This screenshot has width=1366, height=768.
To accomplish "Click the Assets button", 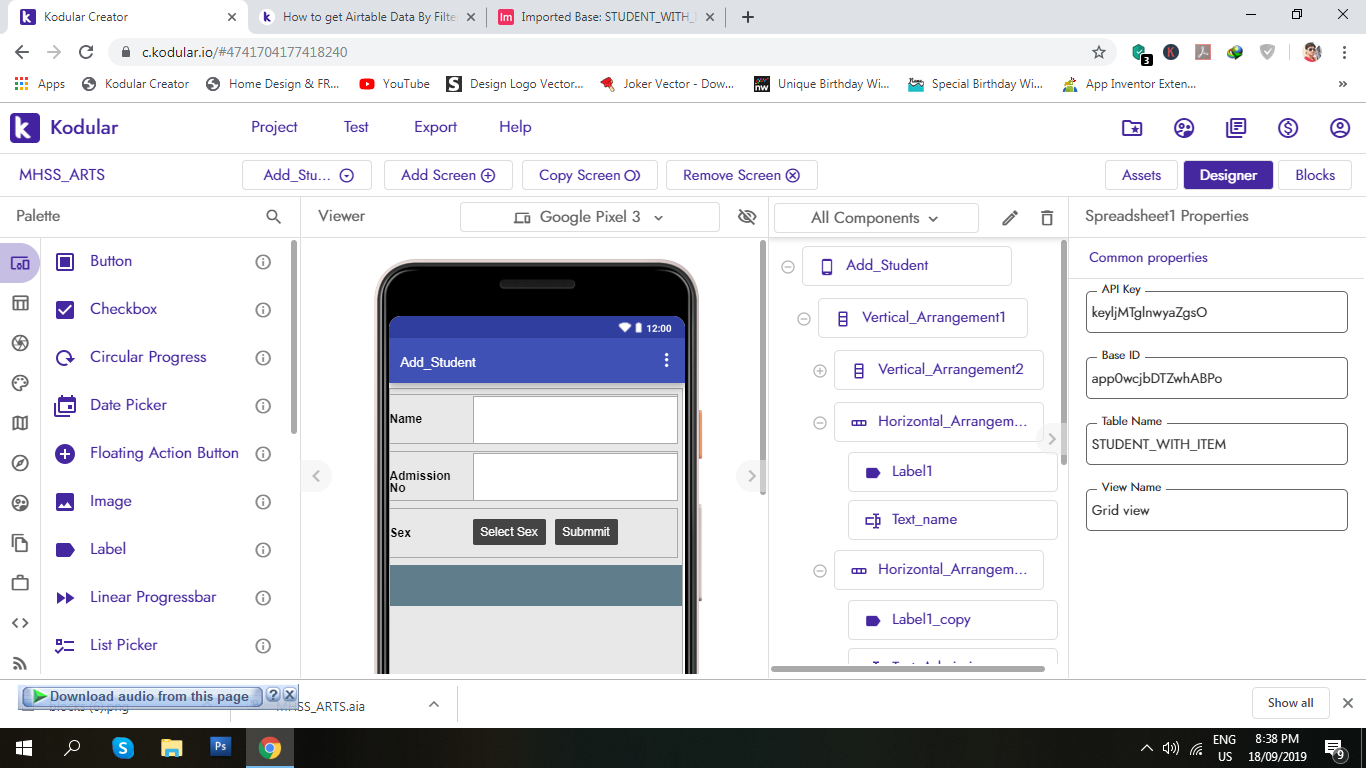I will pos(1141,175).
